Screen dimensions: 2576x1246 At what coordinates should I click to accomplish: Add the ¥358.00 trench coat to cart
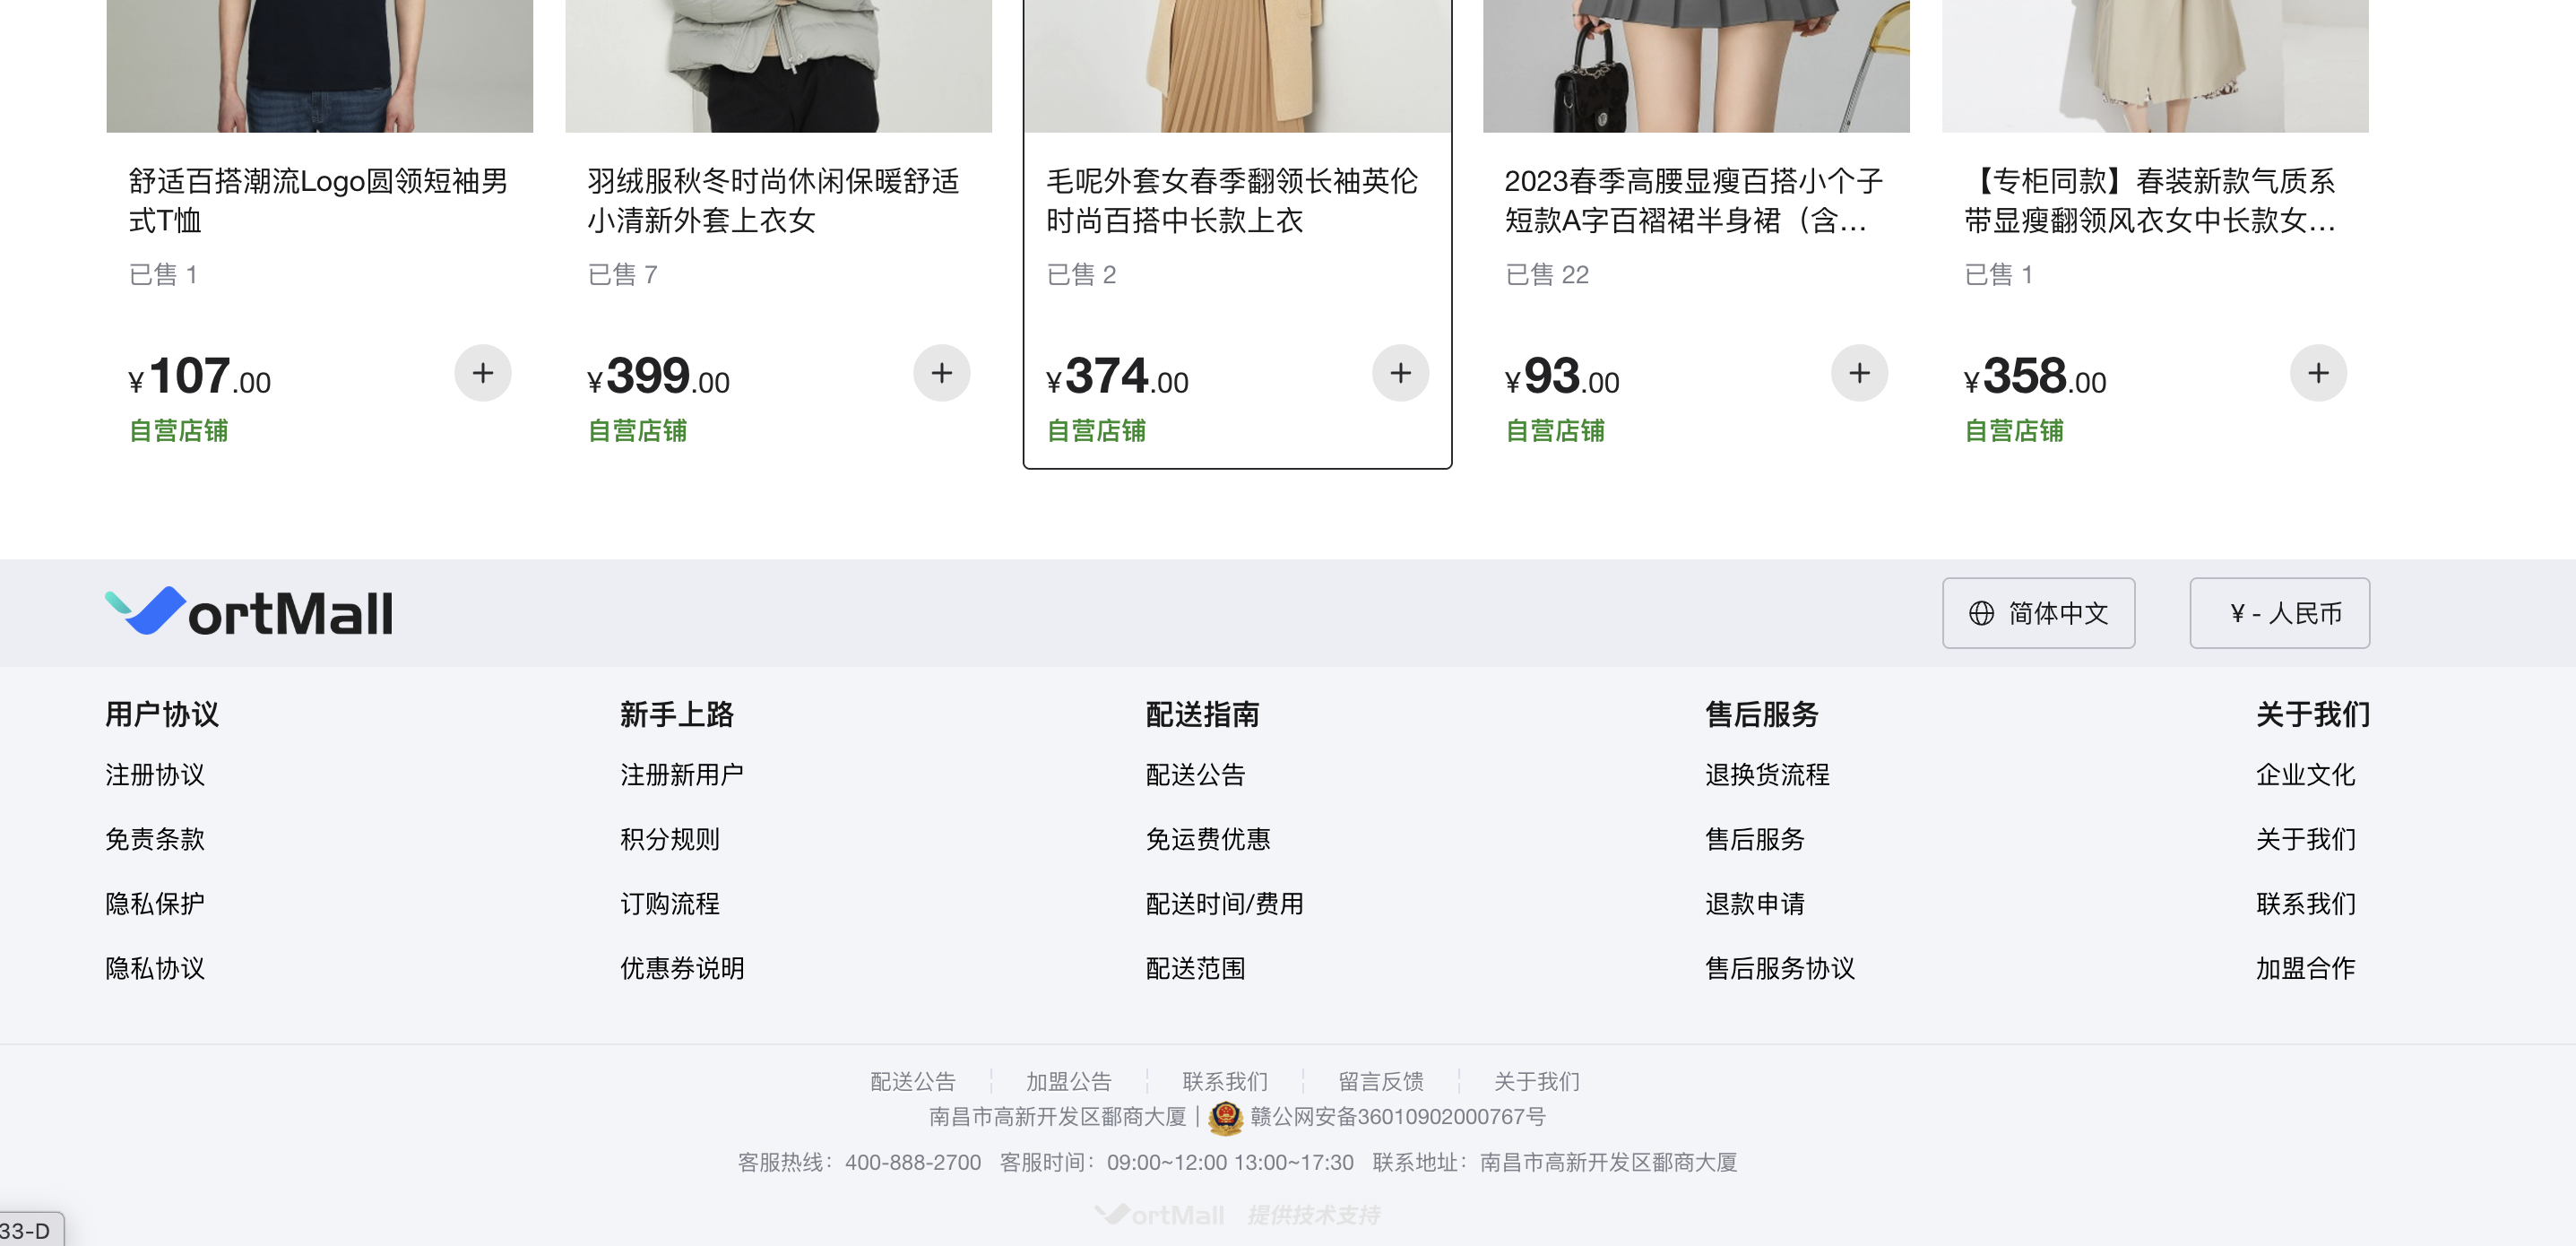tap(2319, 373)
